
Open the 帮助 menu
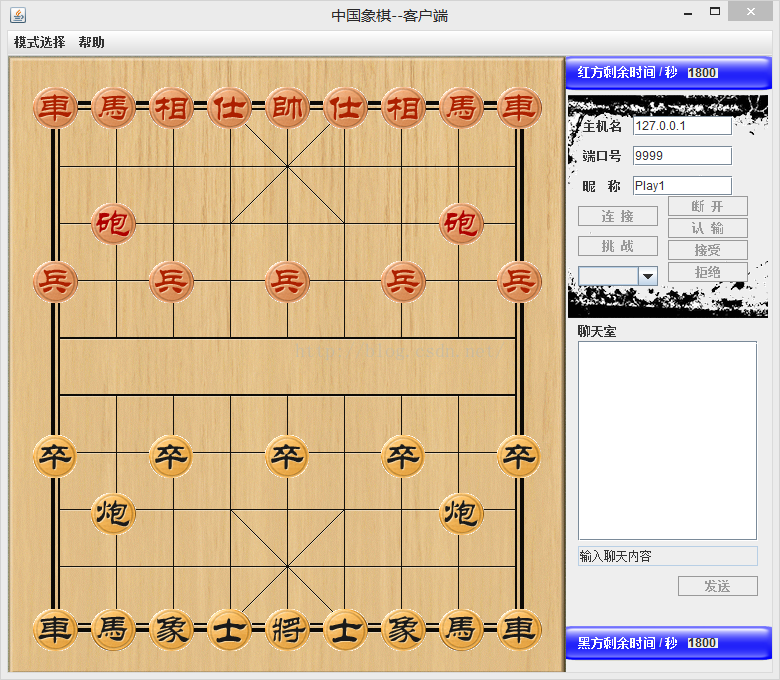[x=92, y=42]
